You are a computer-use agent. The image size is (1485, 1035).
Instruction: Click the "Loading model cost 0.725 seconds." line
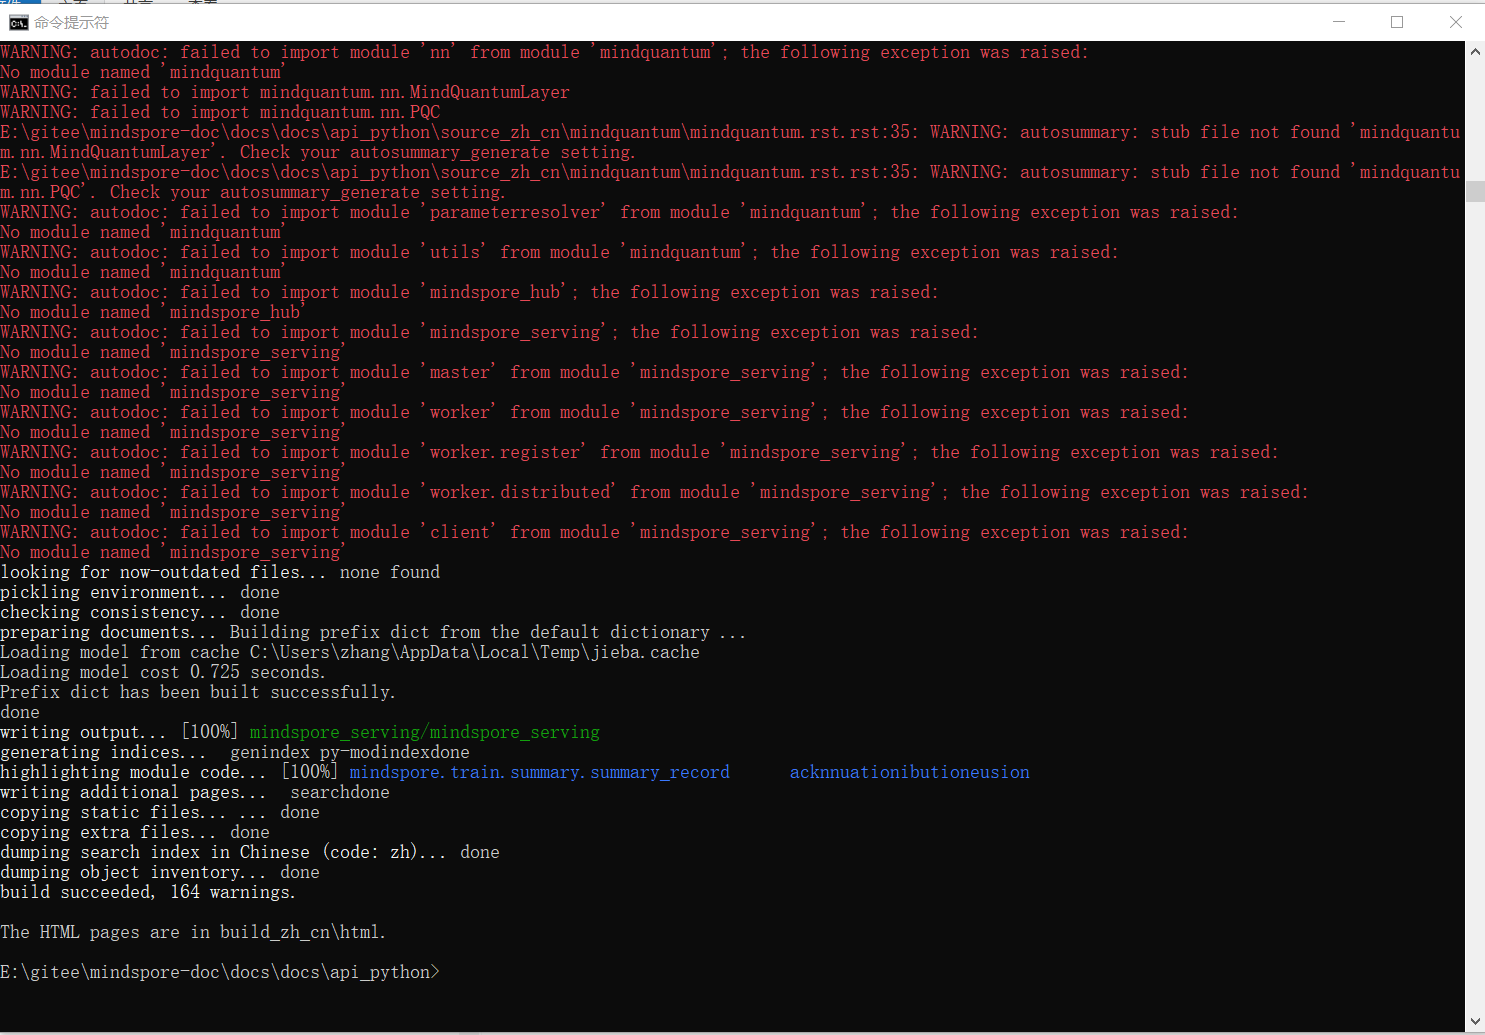tap(162, 672)
